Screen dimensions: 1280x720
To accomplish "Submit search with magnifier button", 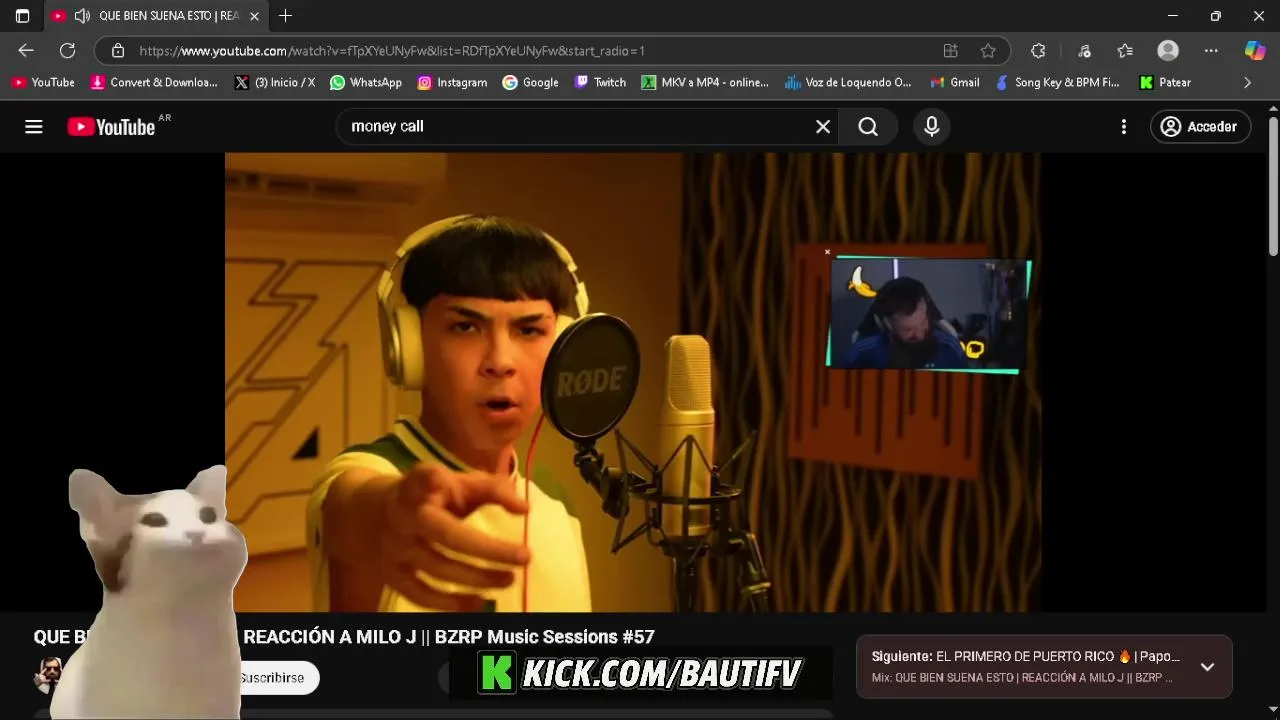I will pyautogui.click(x=868, y=127).
